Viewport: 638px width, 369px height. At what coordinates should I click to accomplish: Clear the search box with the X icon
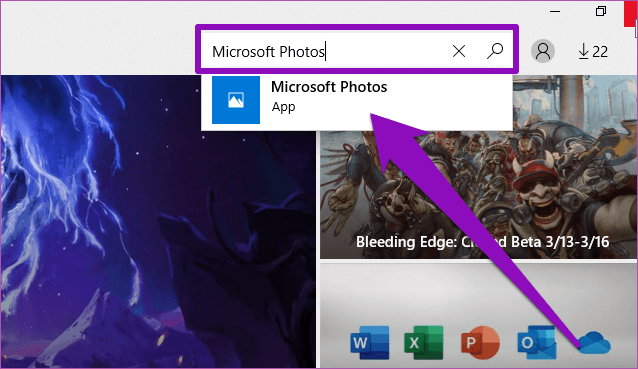point(459,51)
